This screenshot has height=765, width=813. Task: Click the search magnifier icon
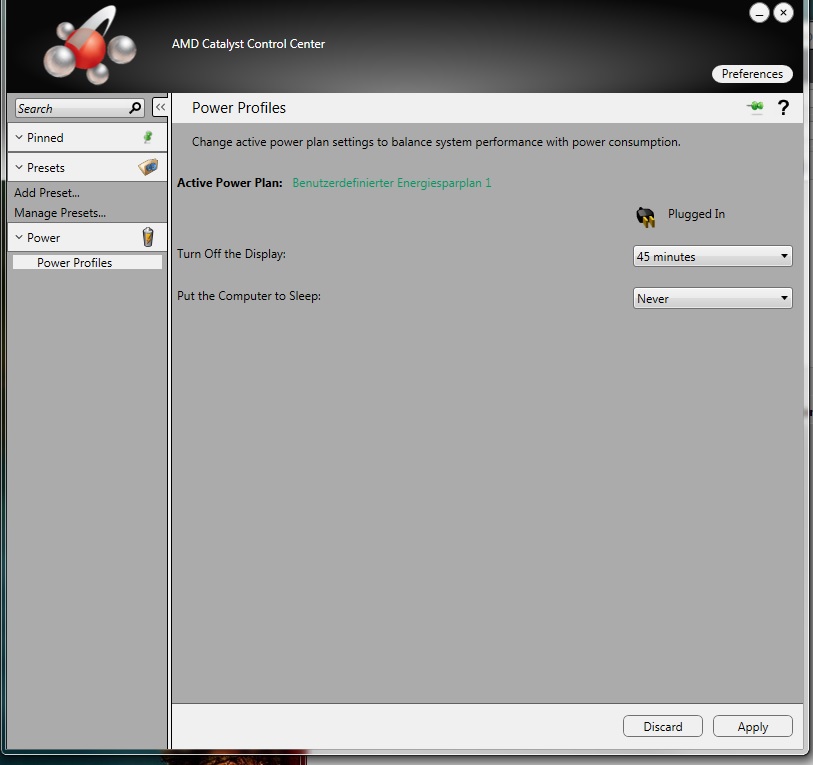tap(135, 108)
